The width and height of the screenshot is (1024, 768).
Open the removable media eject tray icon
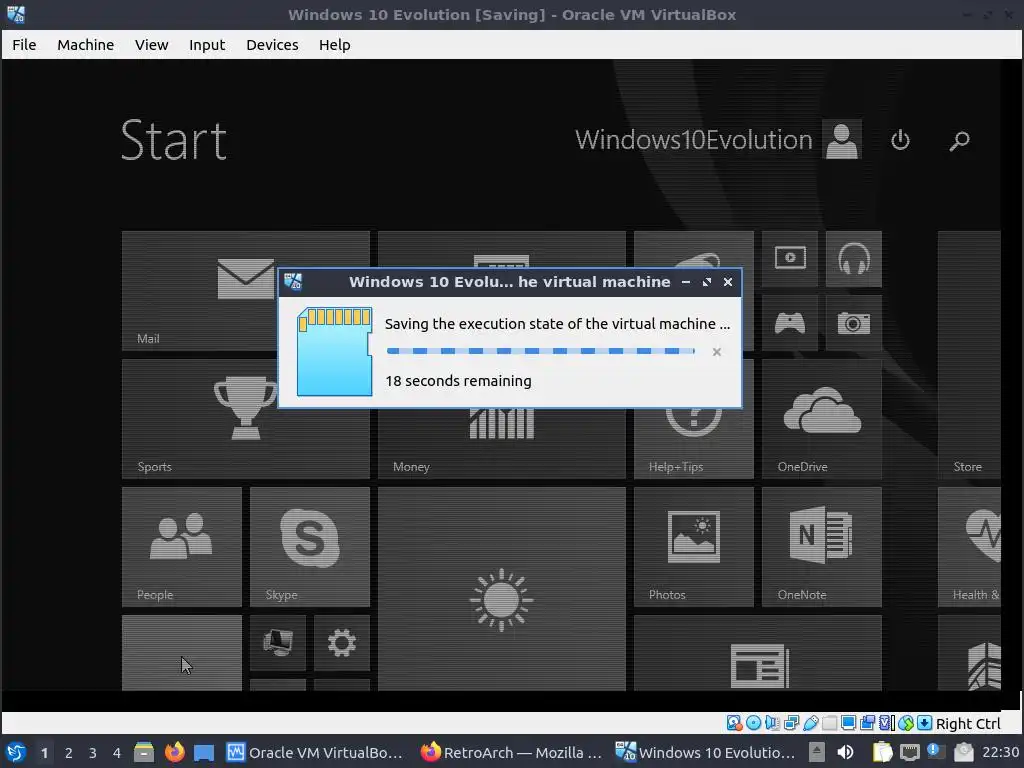click(816, 752)
